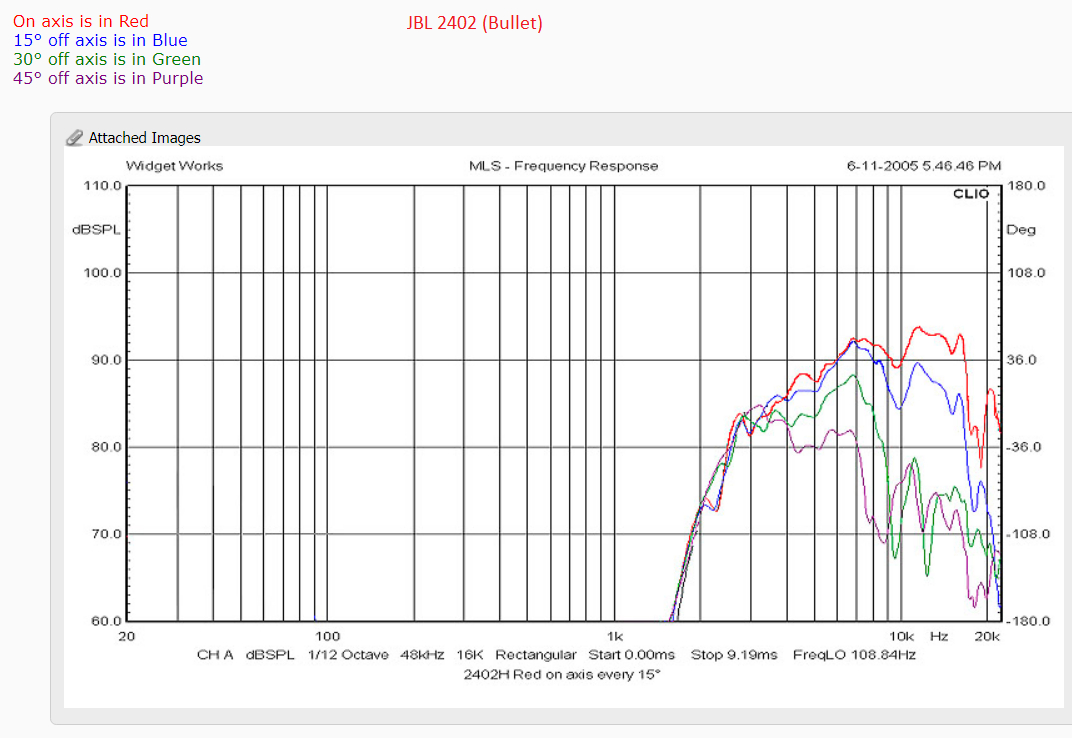
Task: Click the 180.0 degree axis value
Action: pos(1026,186)
